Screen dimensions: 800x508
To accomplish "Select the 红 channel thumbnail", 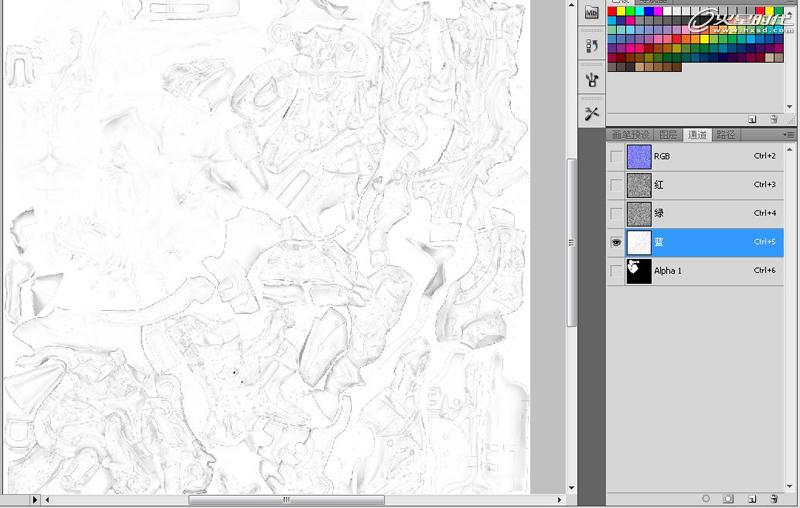I will pos(639,185).
